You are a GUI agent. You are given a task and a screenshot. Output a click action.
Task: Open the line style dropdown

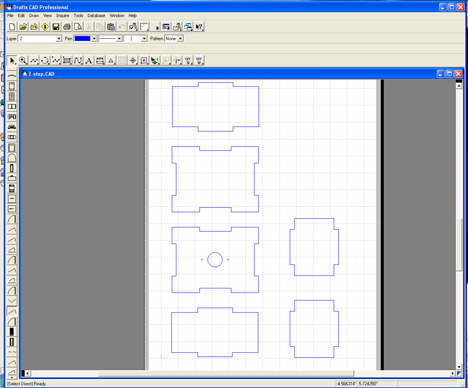119,39
